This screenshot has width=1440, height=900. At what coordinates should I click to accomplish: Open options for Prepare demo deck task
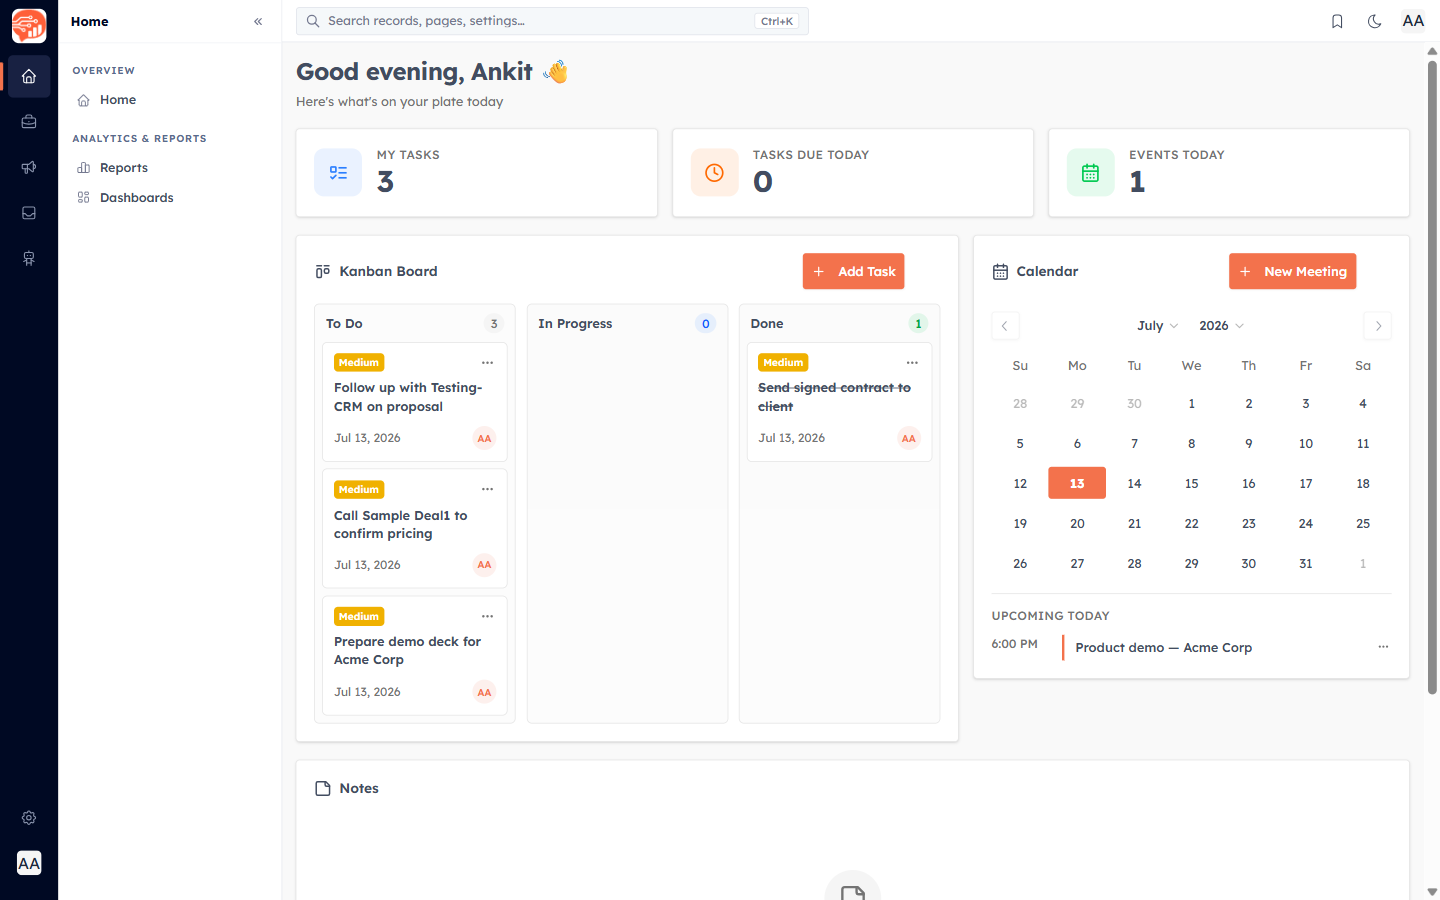pyautogui.click(x=487, y=616)
